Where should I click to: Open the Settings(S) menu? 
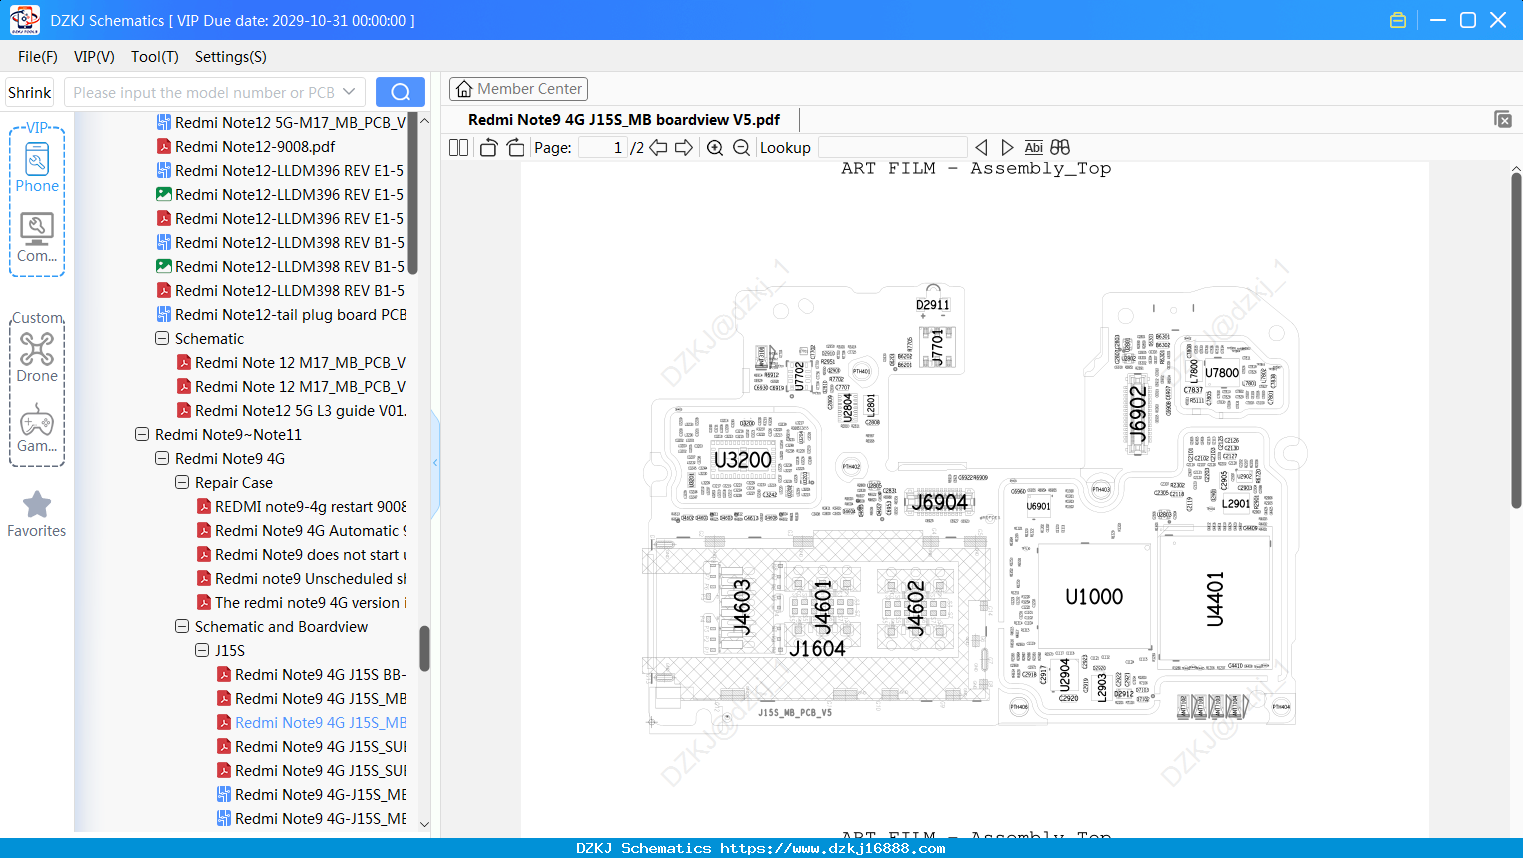click(231, 57)
